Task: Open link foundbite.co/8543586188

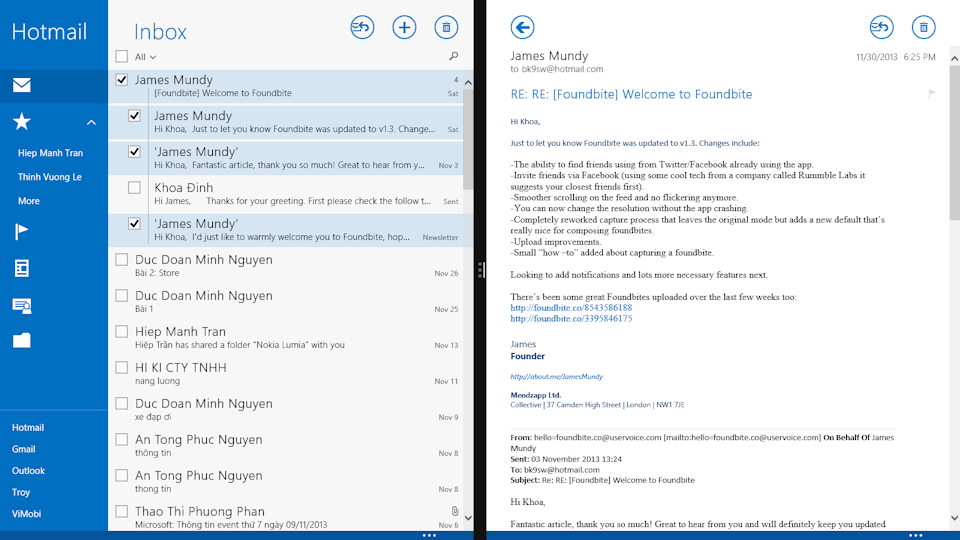Action: point(571,307)
